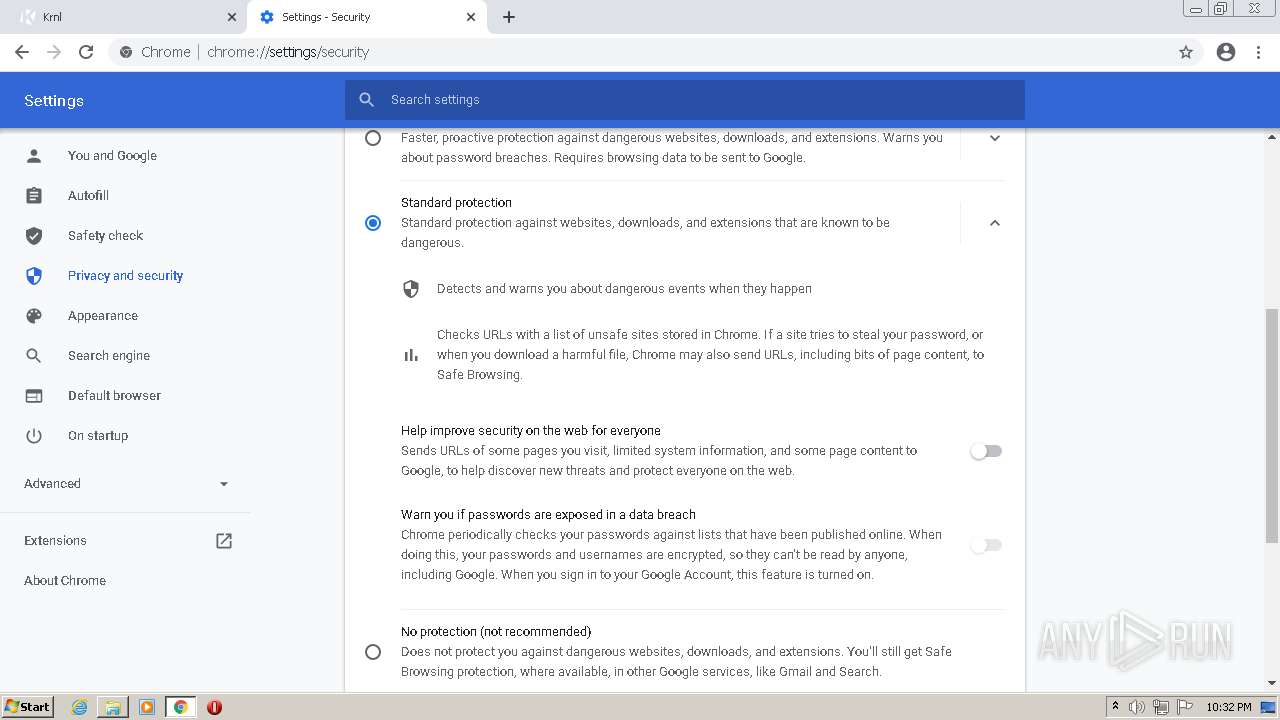Click the search magnifier in settings bar

367,100
